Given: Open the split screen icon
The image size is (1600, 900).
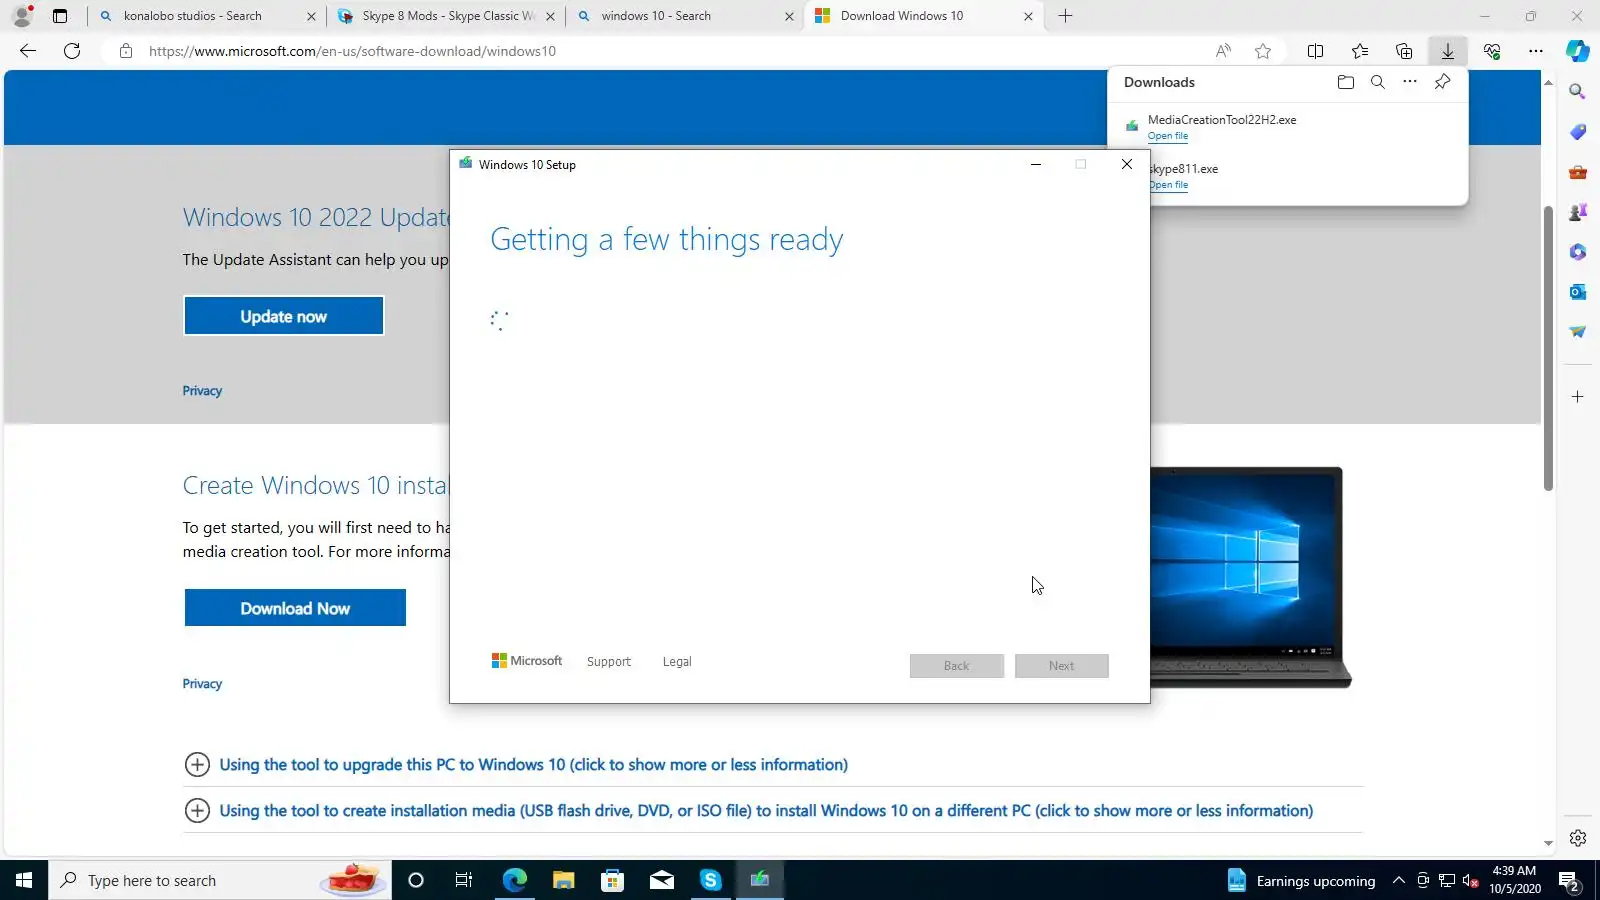Looking at the screenshot, I should pos(1316,51).
